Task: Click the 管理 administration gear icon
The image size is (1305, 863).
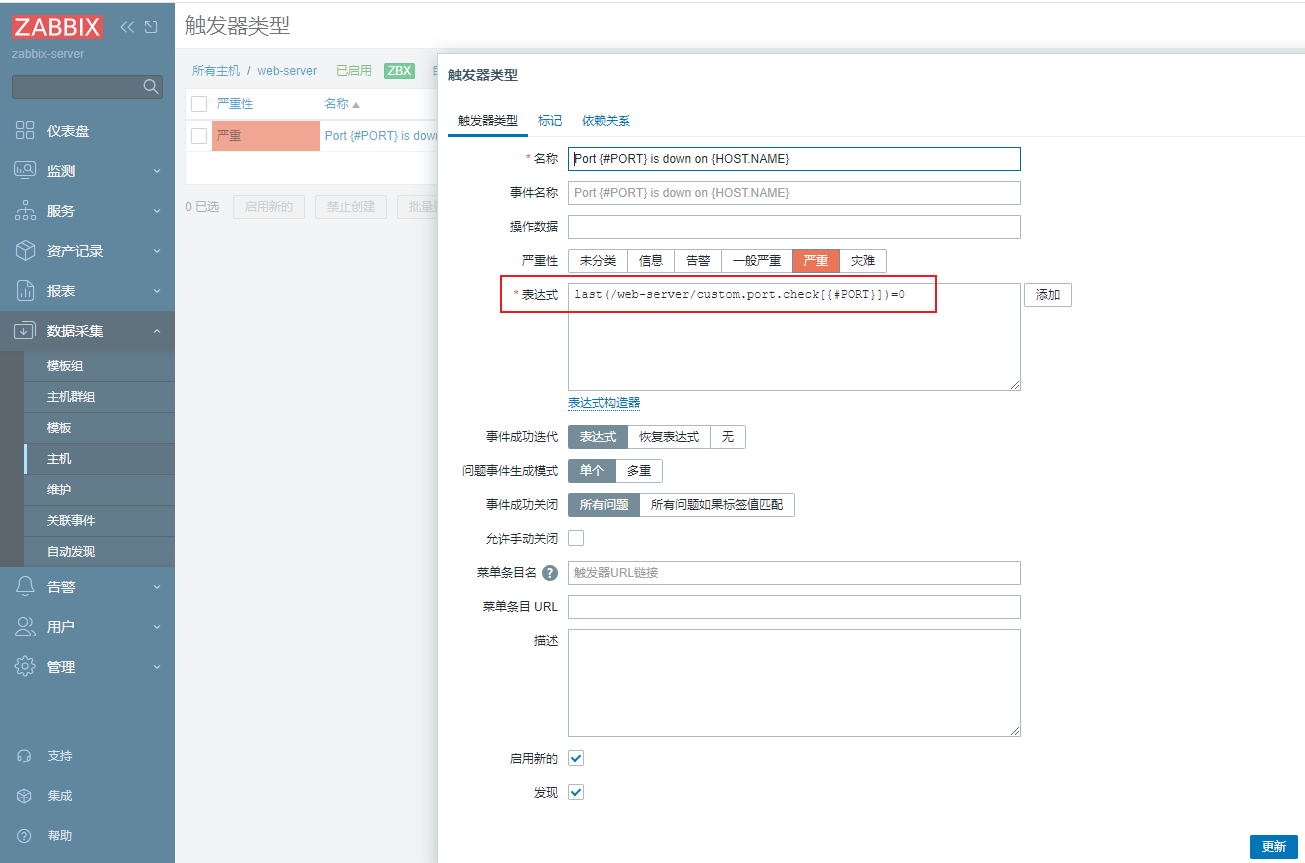Action: (x=25, y=667)
